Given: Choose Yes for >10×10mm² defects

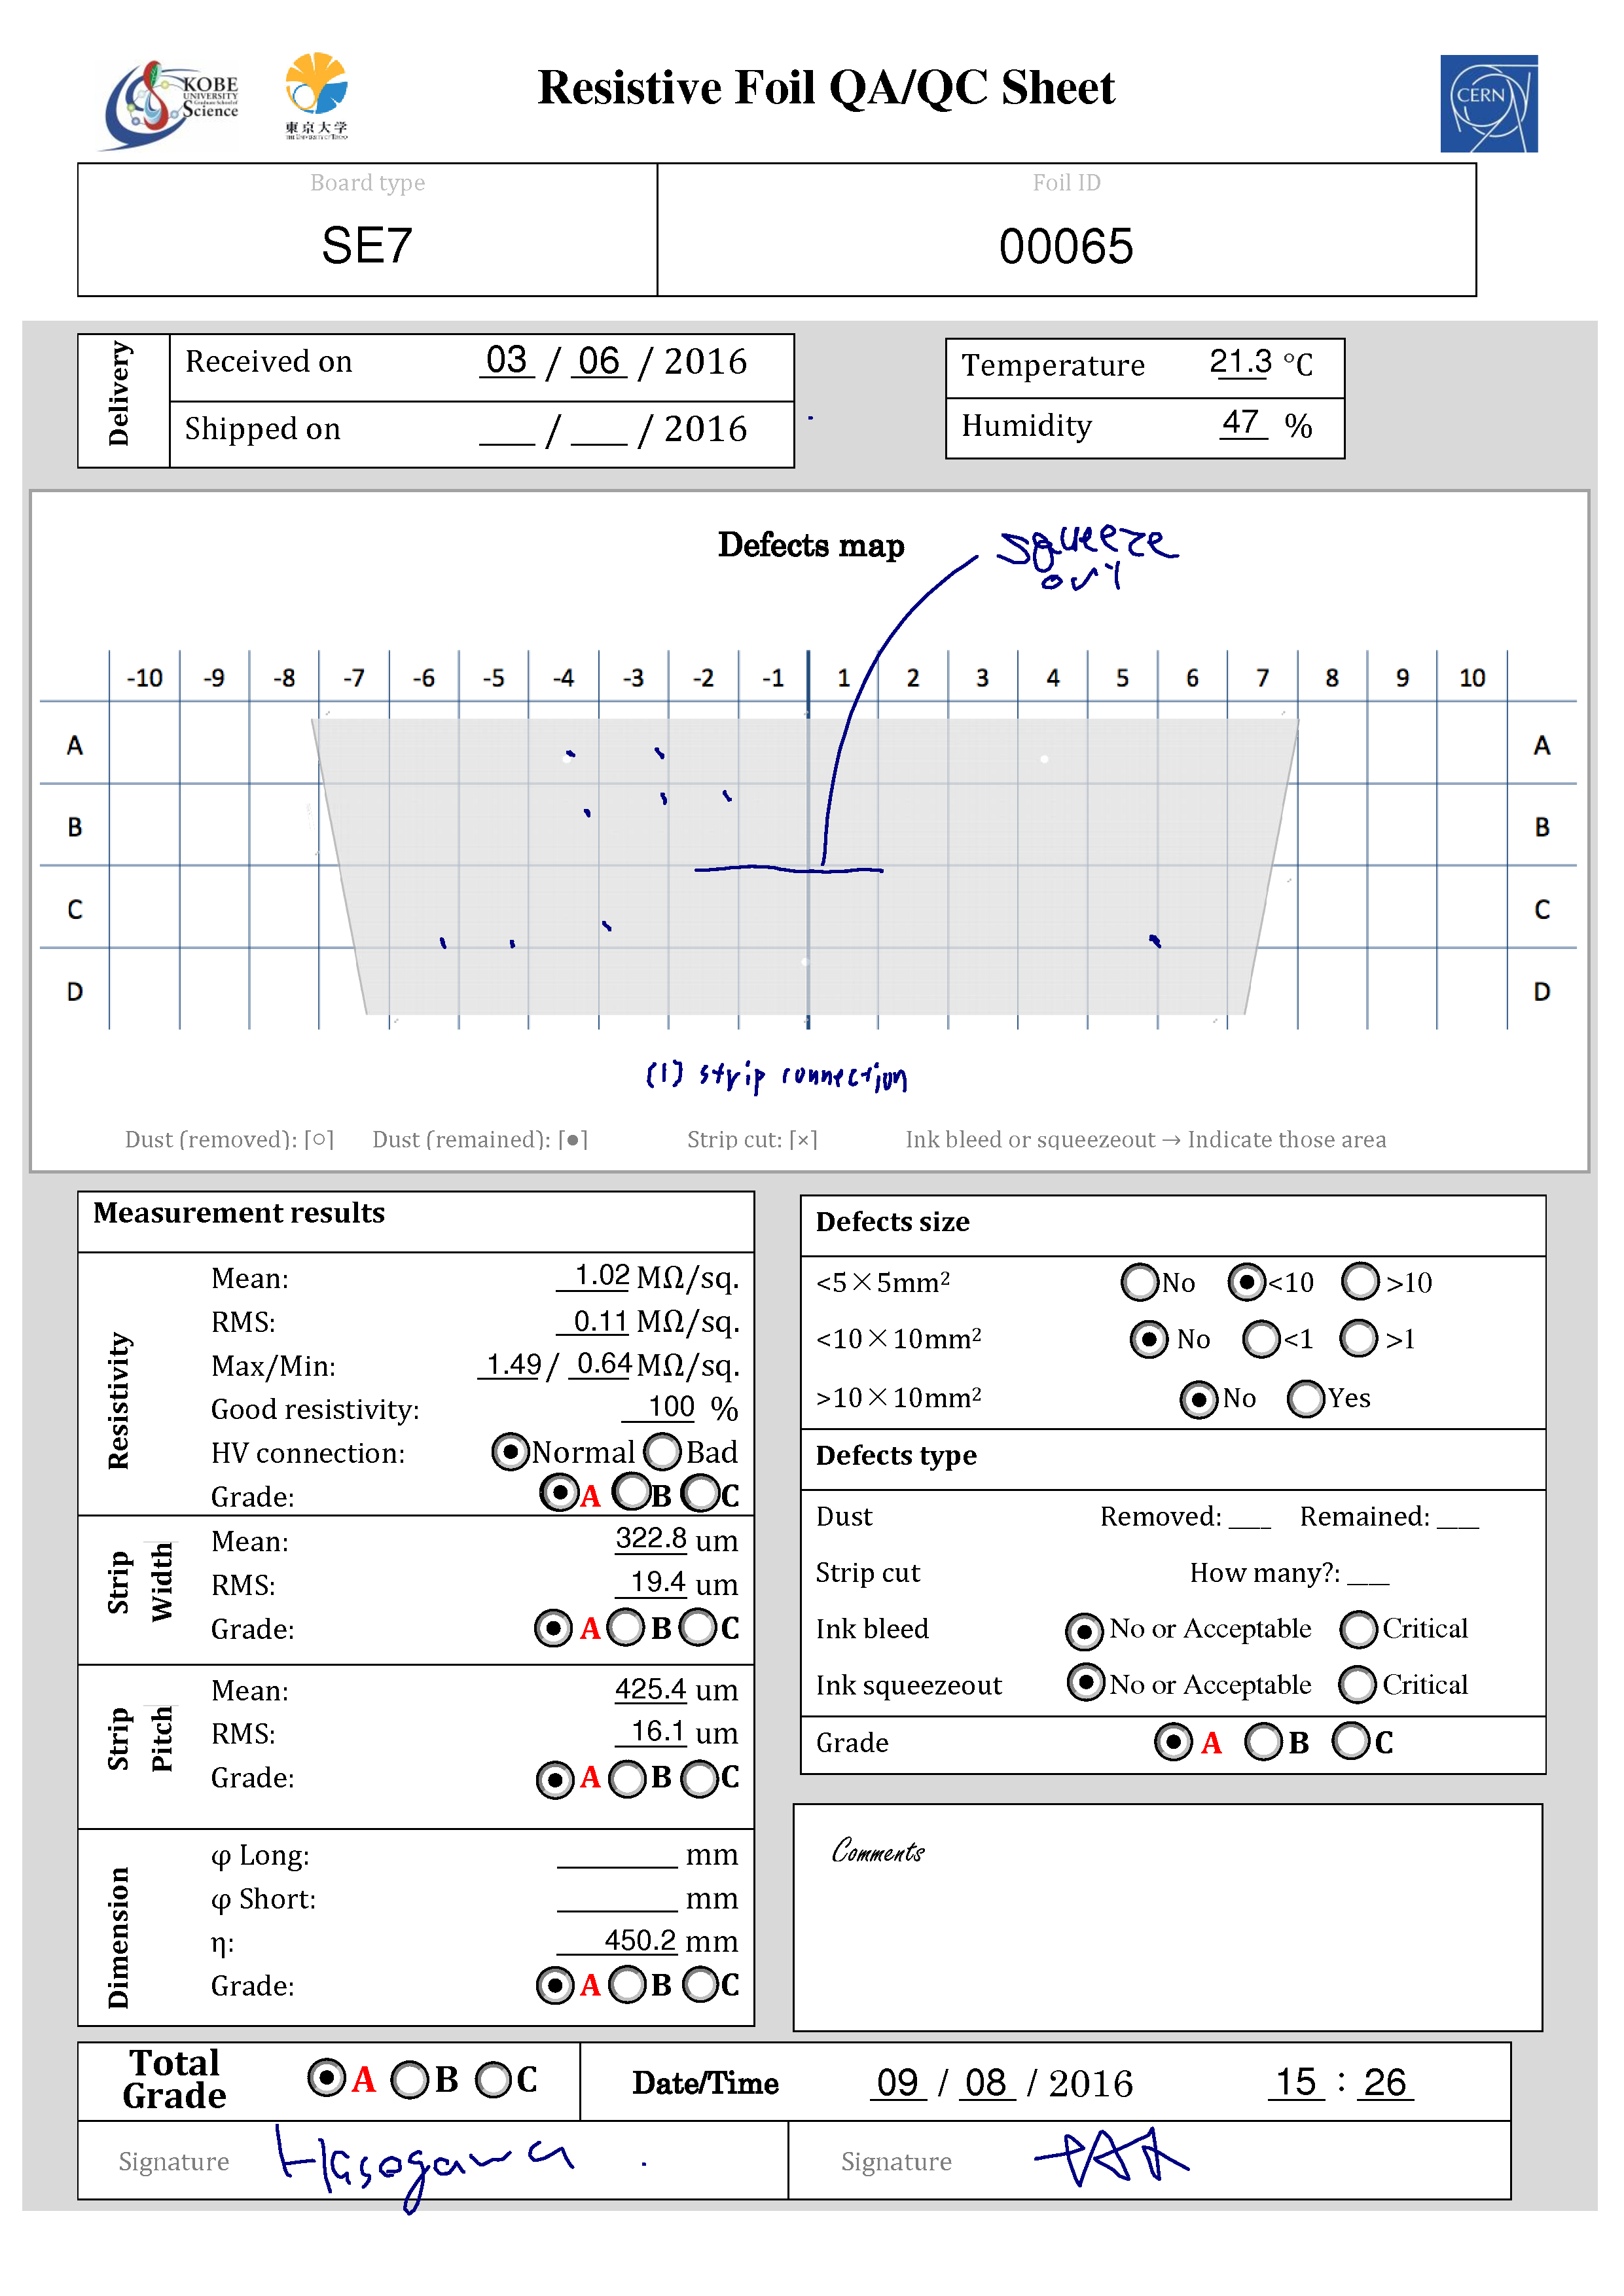Looking at the screenshot, I should 1306,1398.
